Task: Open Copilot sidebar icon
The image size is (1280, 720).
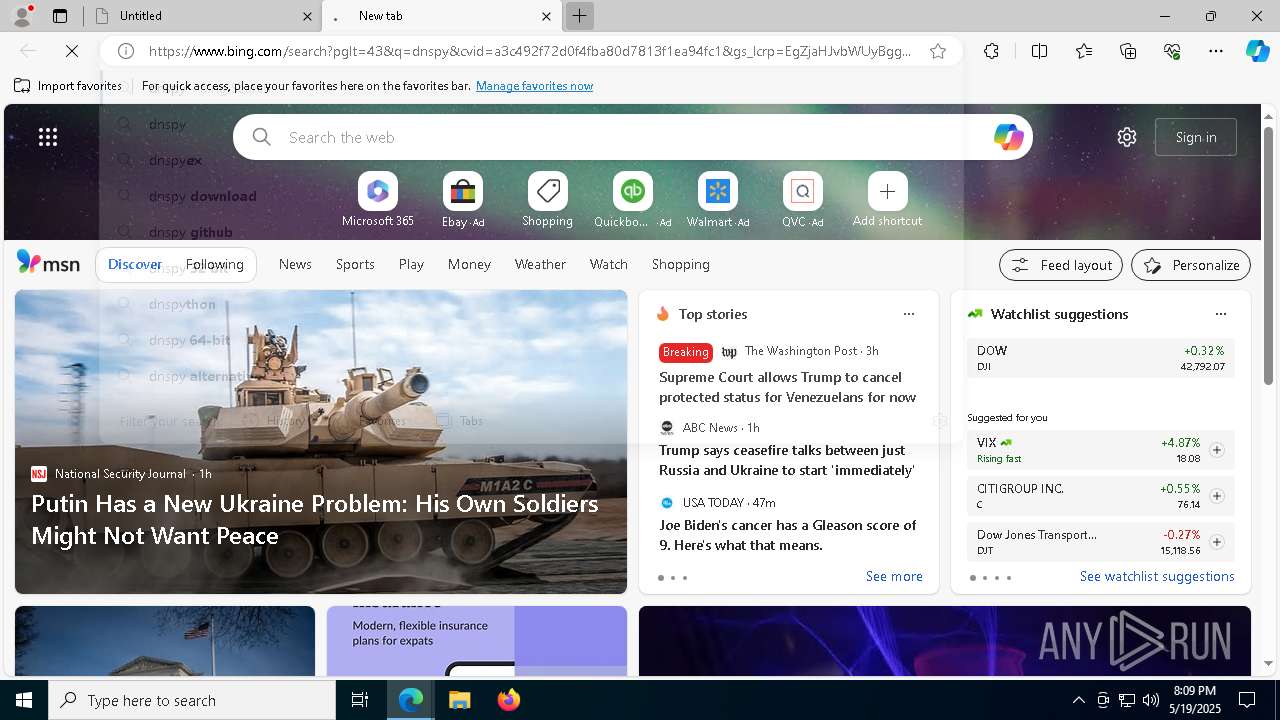Action: coord(1257,51)
